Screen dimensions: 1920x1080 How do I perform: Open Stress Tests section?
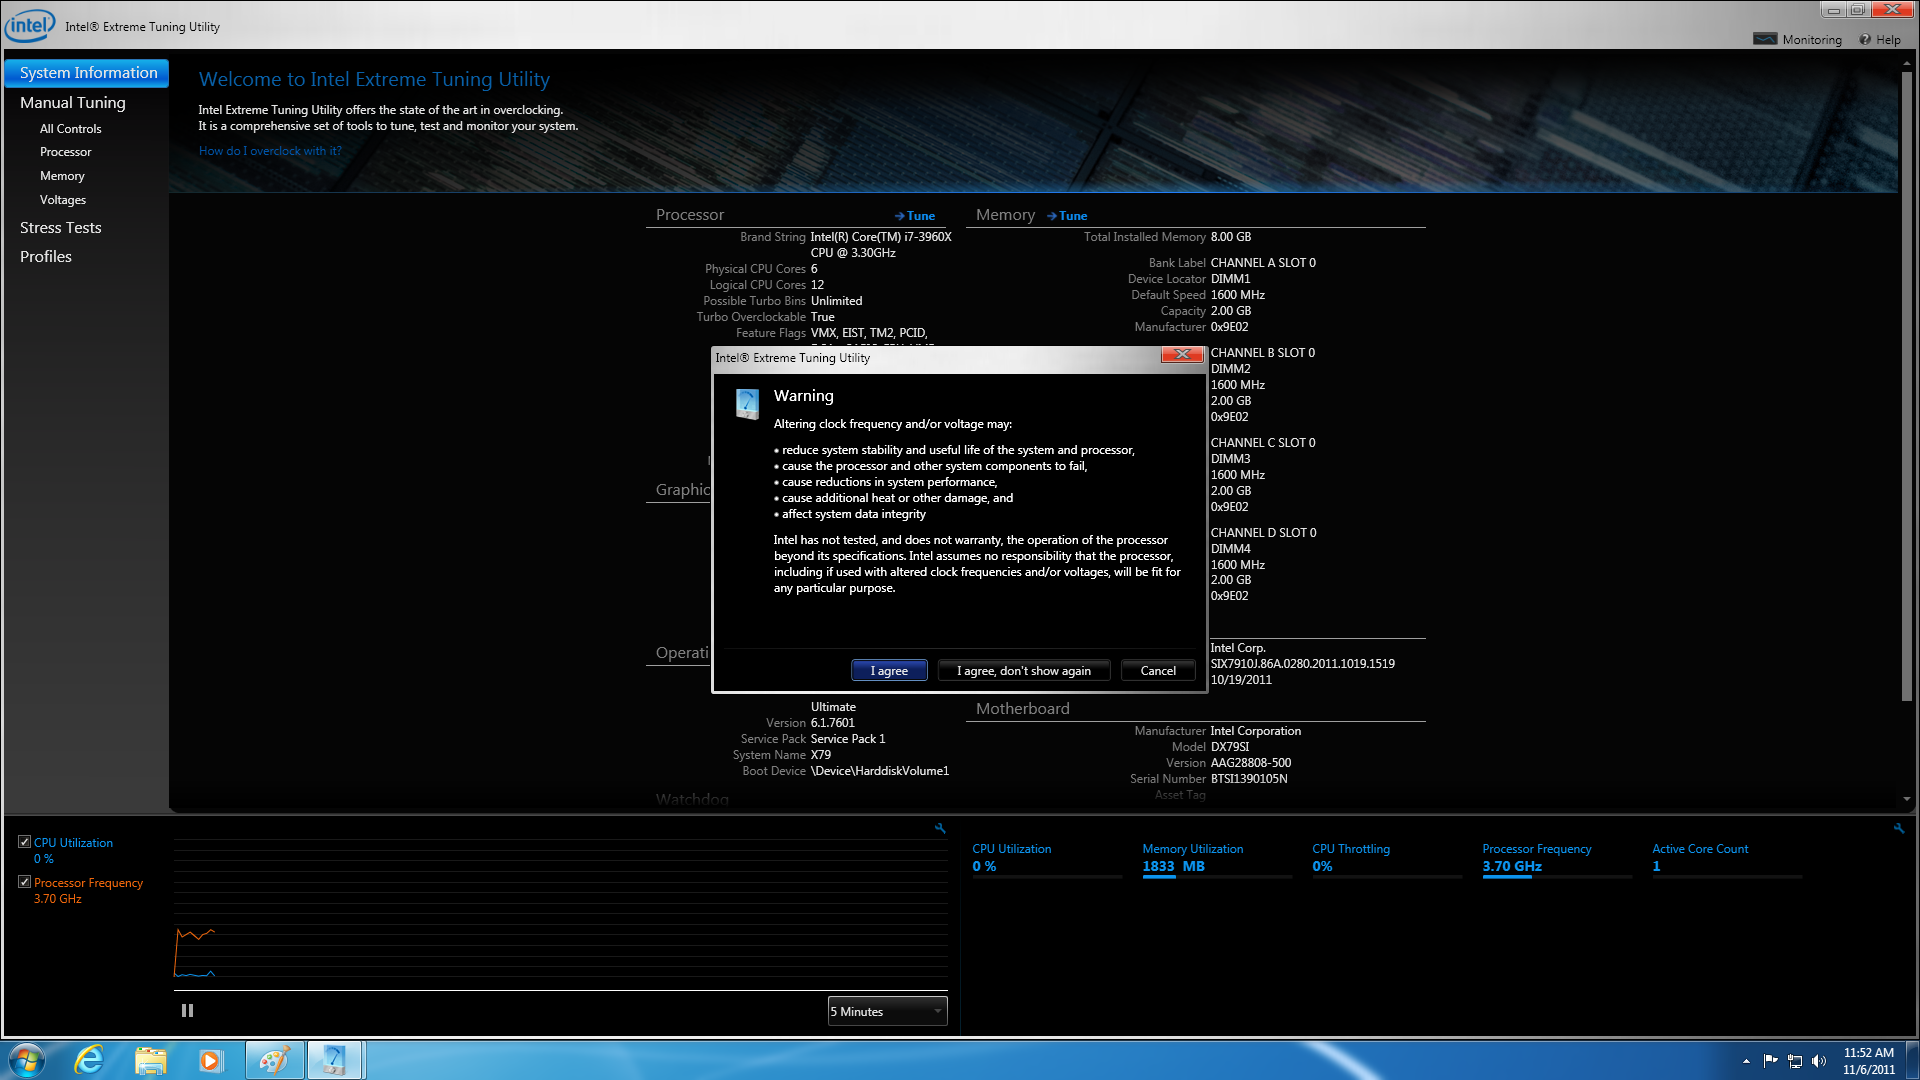click(x=61, y=228)
